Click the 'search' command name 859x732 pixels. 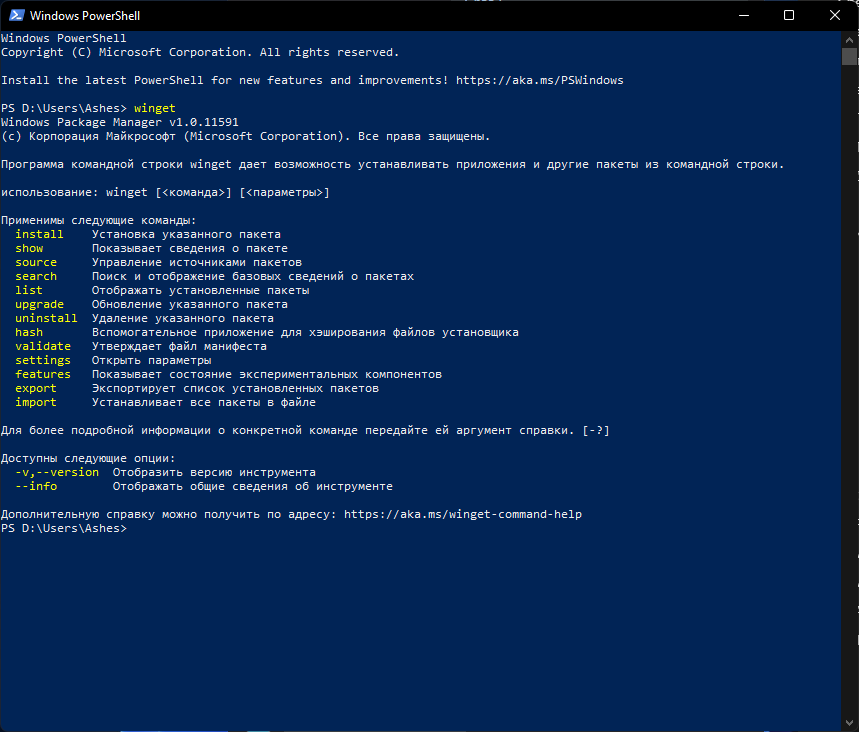point(36,276)
